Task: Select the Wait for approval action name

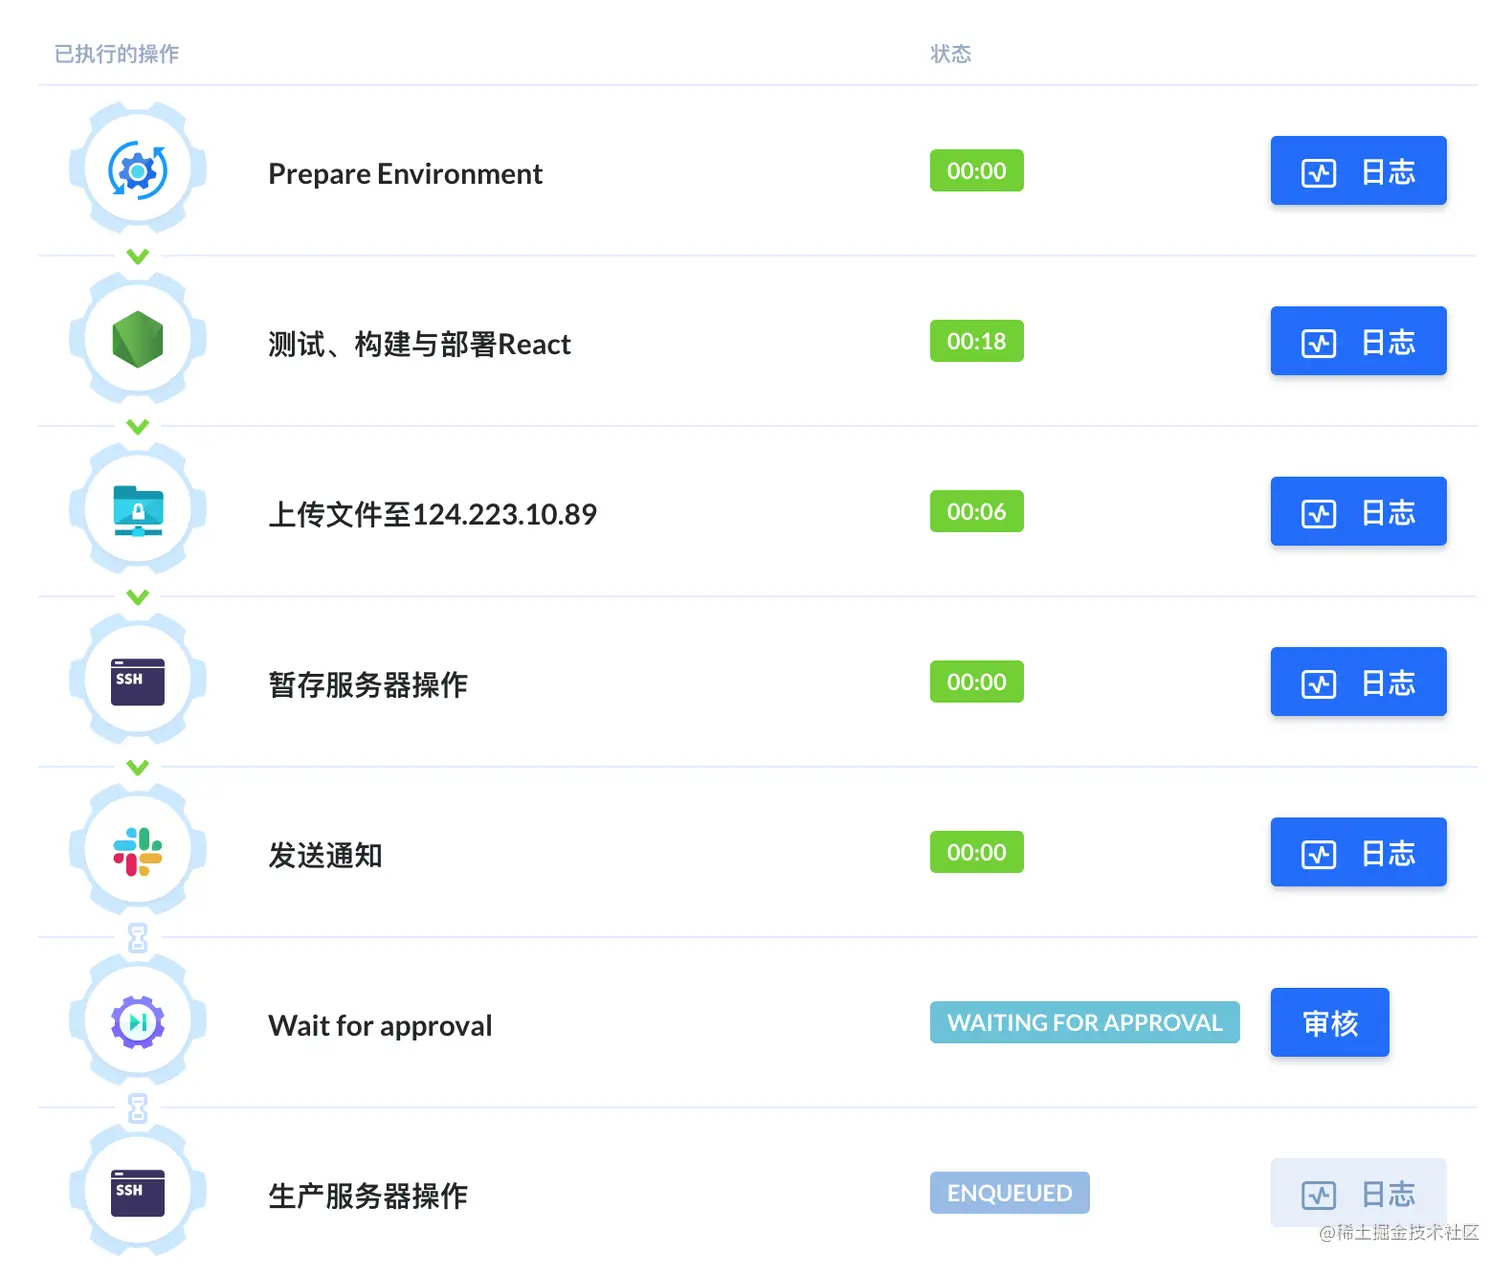Action: point(380,1026)
